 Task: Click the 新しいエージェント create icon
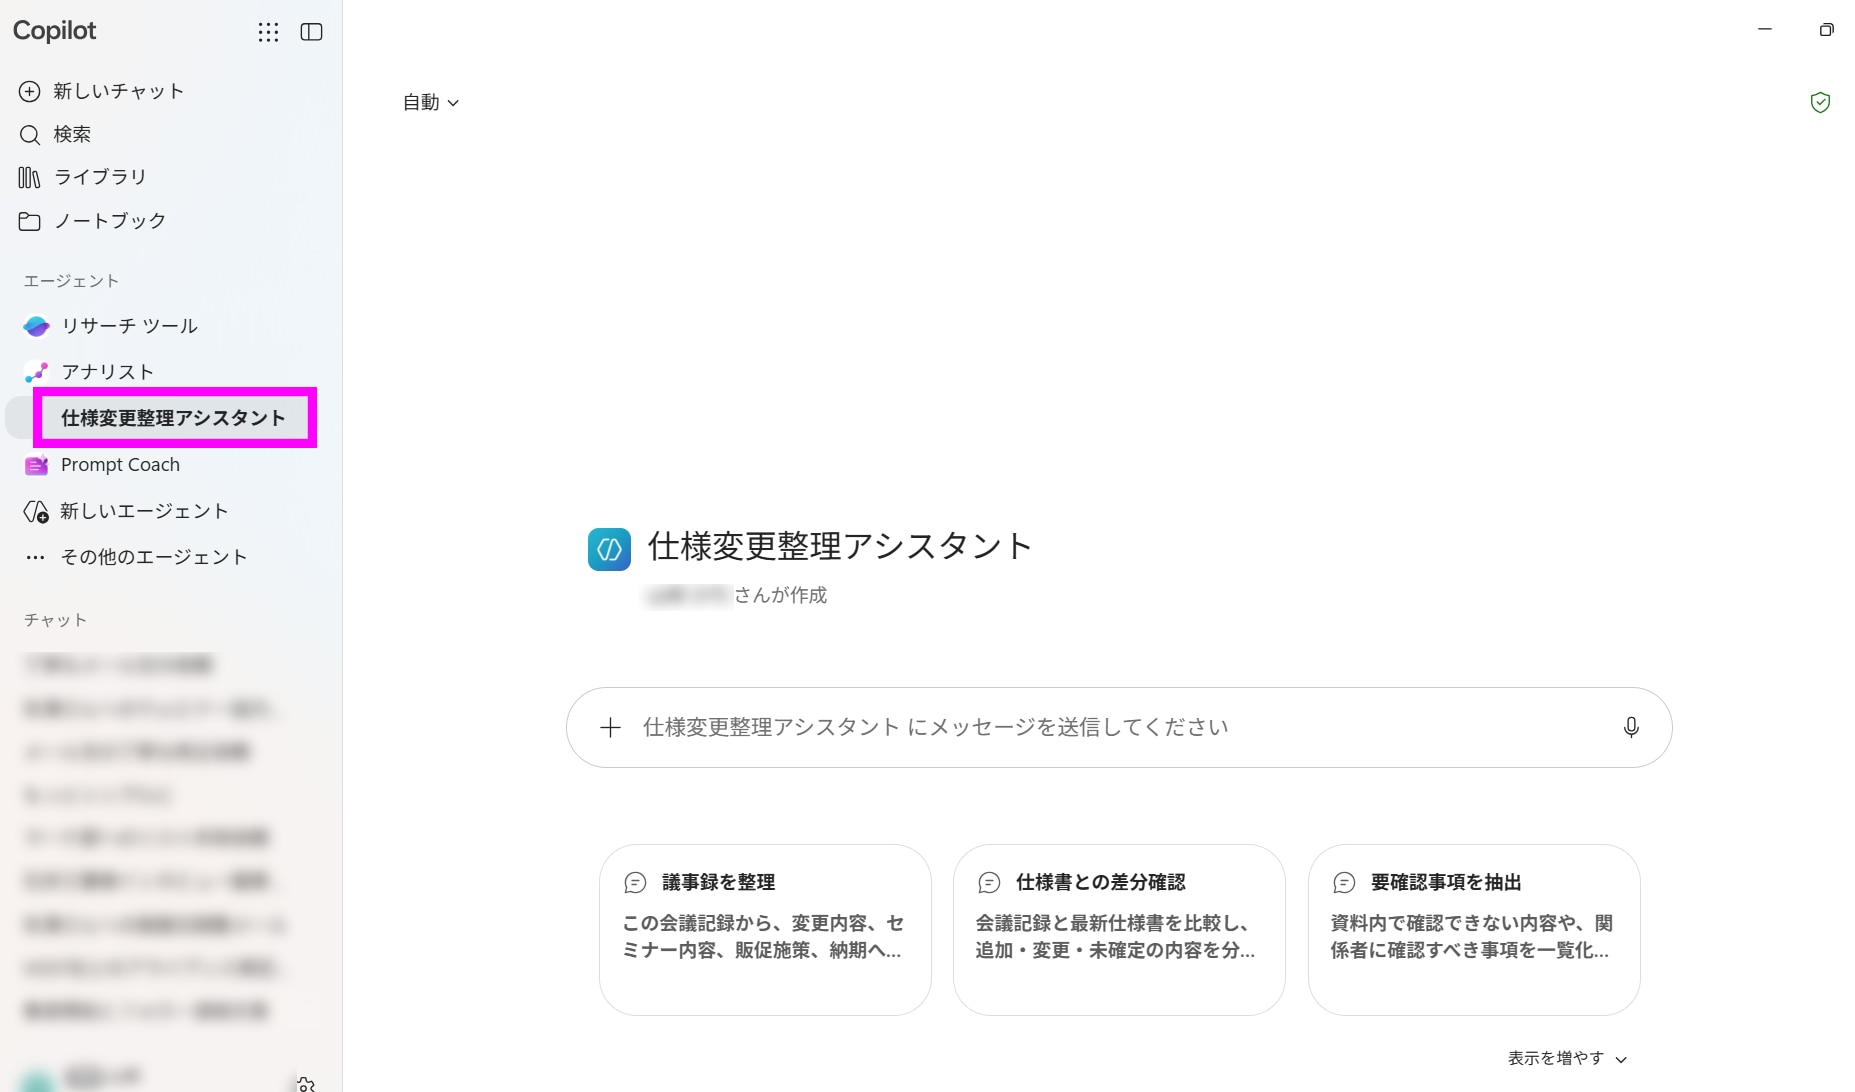point(36,512)
